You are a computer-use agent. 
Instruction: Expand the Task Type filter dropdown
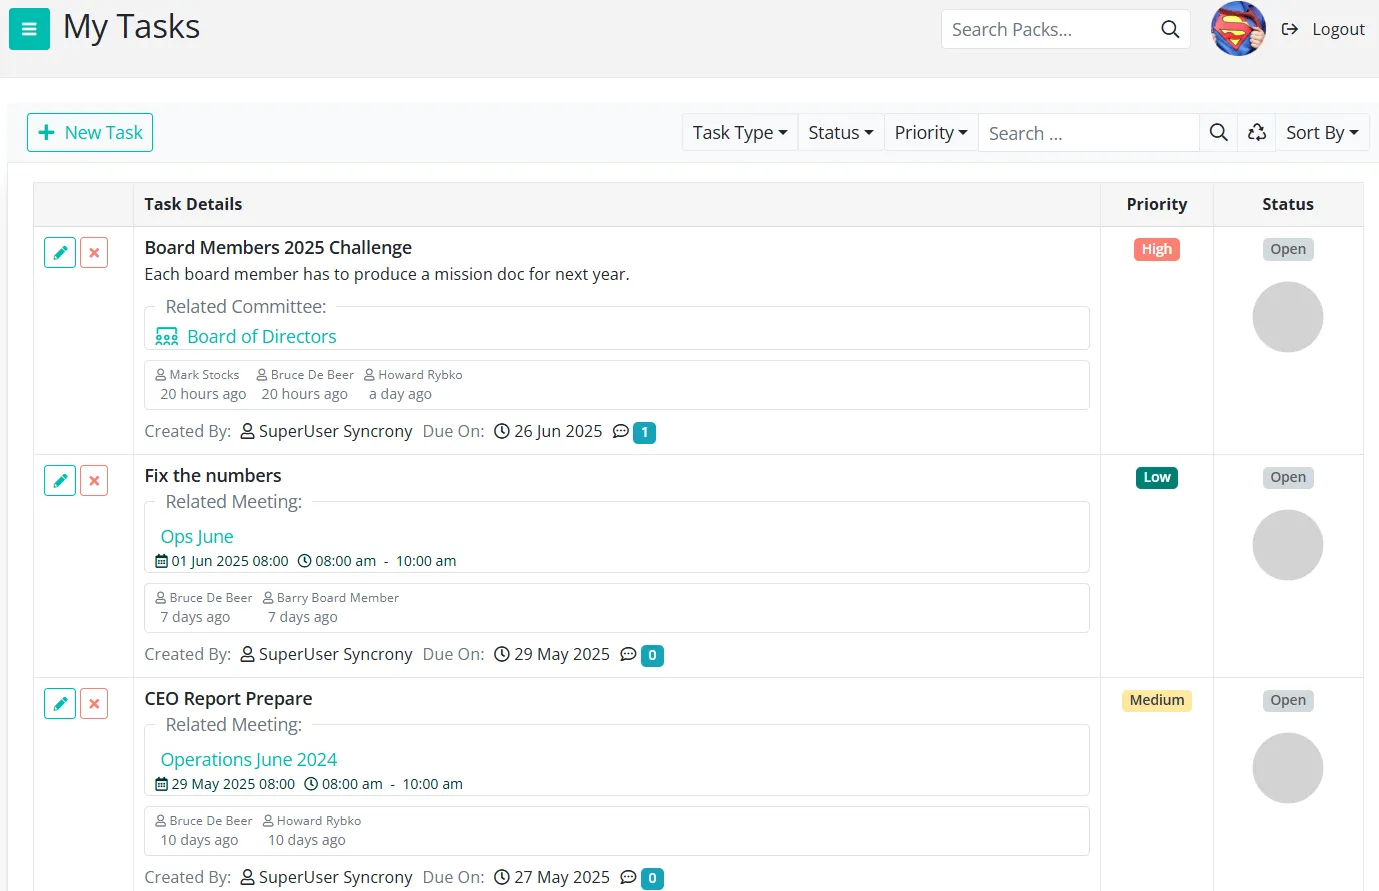(x=739, y=133)
